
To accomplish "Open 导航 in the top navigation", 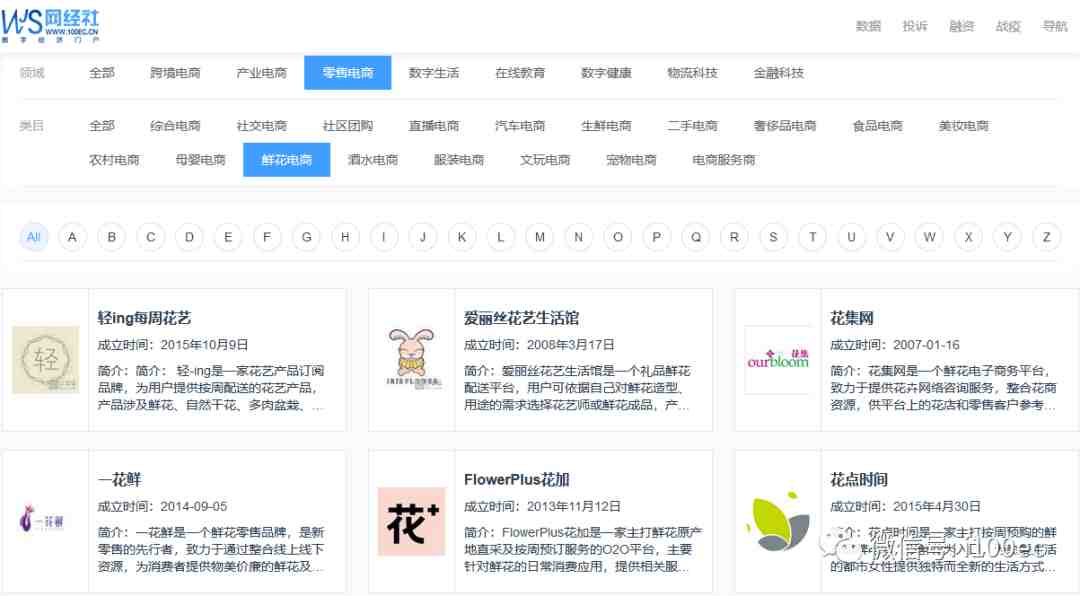I will click(x=1055, y=26).
